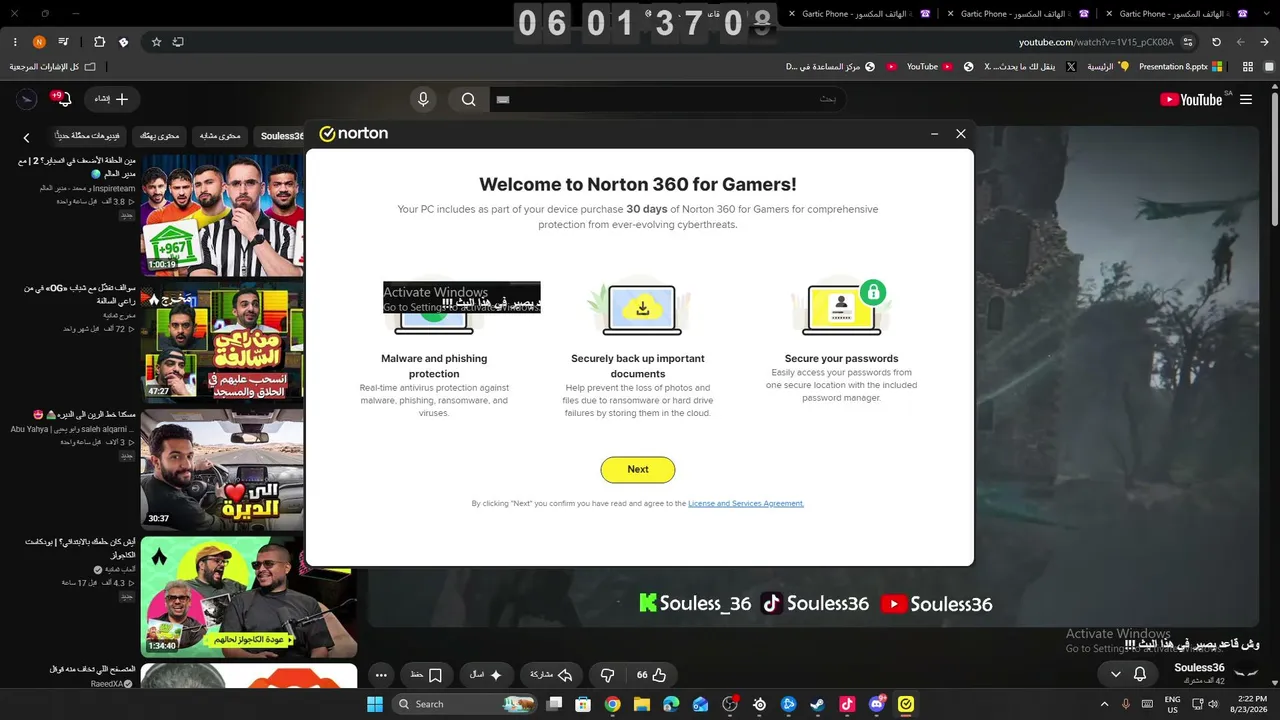
Task: Start YouTube voice search with microphone
Action: (x=423, y=100)
